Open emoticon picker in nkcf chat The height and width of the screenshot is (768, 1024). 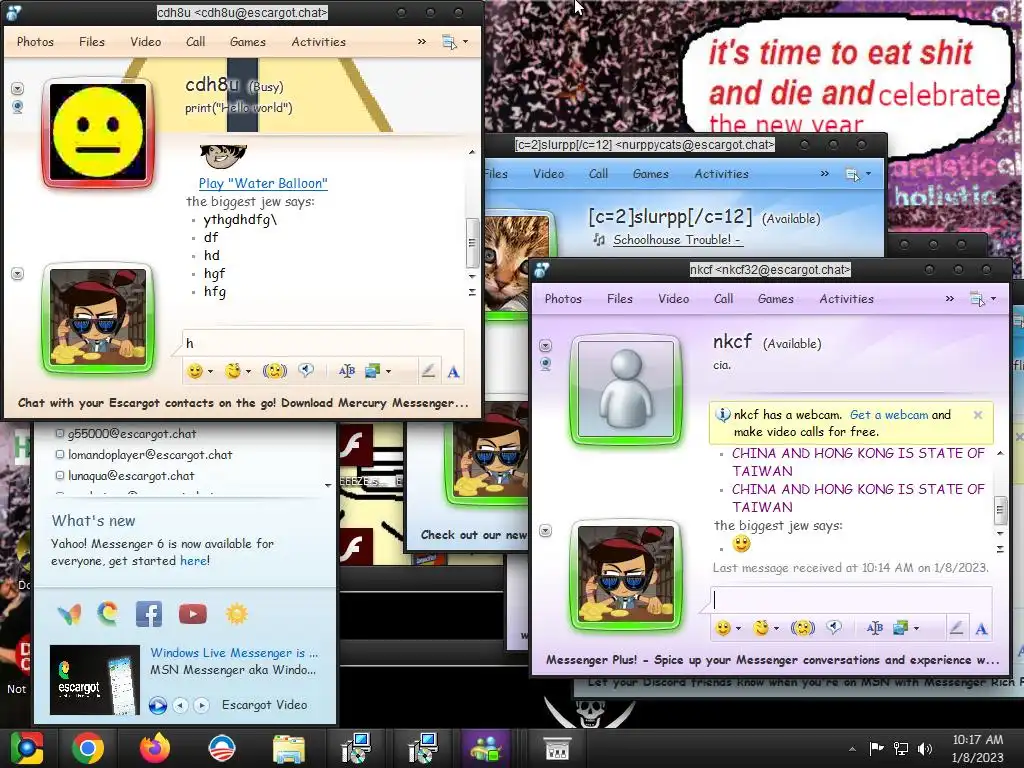point(722,628)
